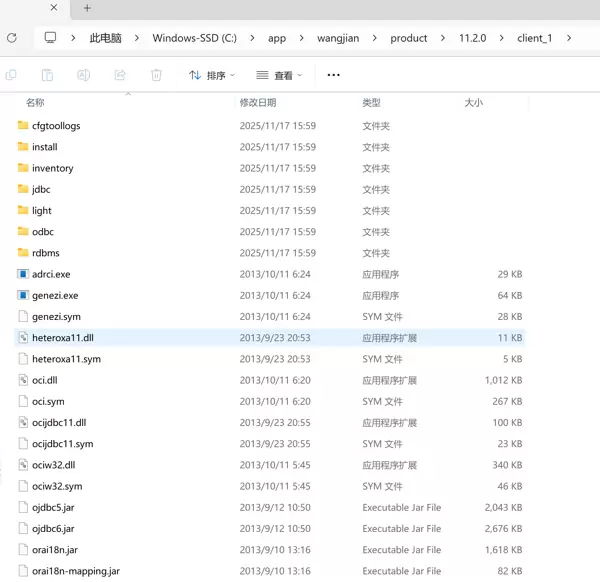Click the share icon in toolbar
The height and width of the screenshot is (582, 600).
pos(120,75)
